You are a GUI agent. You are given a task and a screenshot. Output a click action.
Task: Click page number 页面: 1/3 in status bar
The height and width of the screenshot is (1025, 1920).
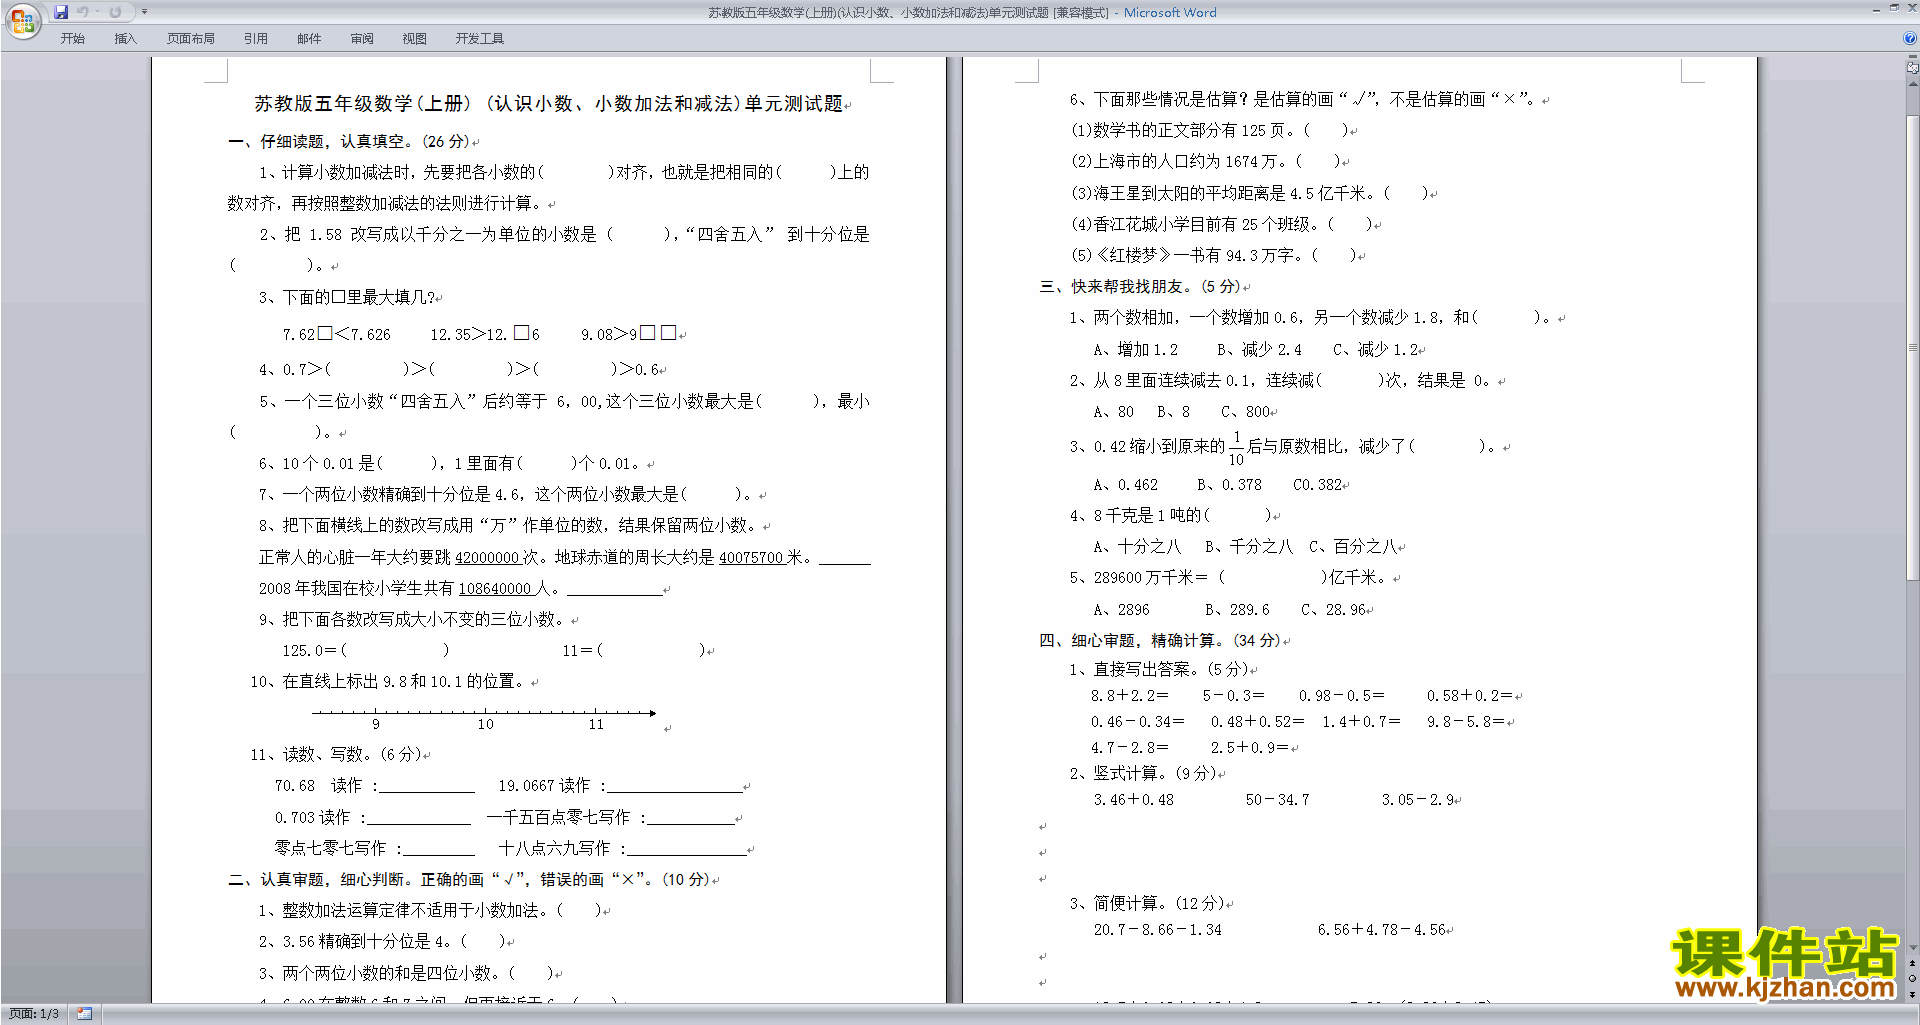pos(34,1014)
